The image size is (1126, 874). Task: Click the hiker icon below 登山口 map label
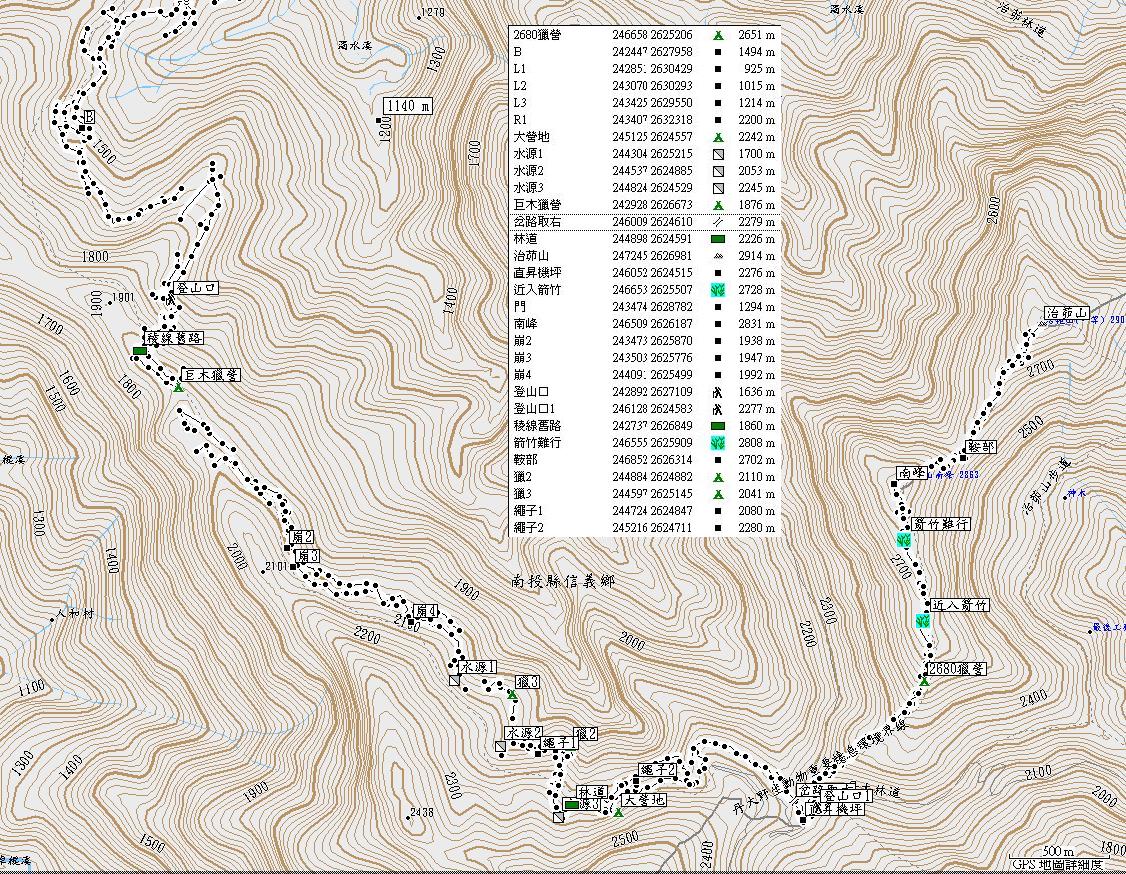pyautogui.click(x=171, y=299)
